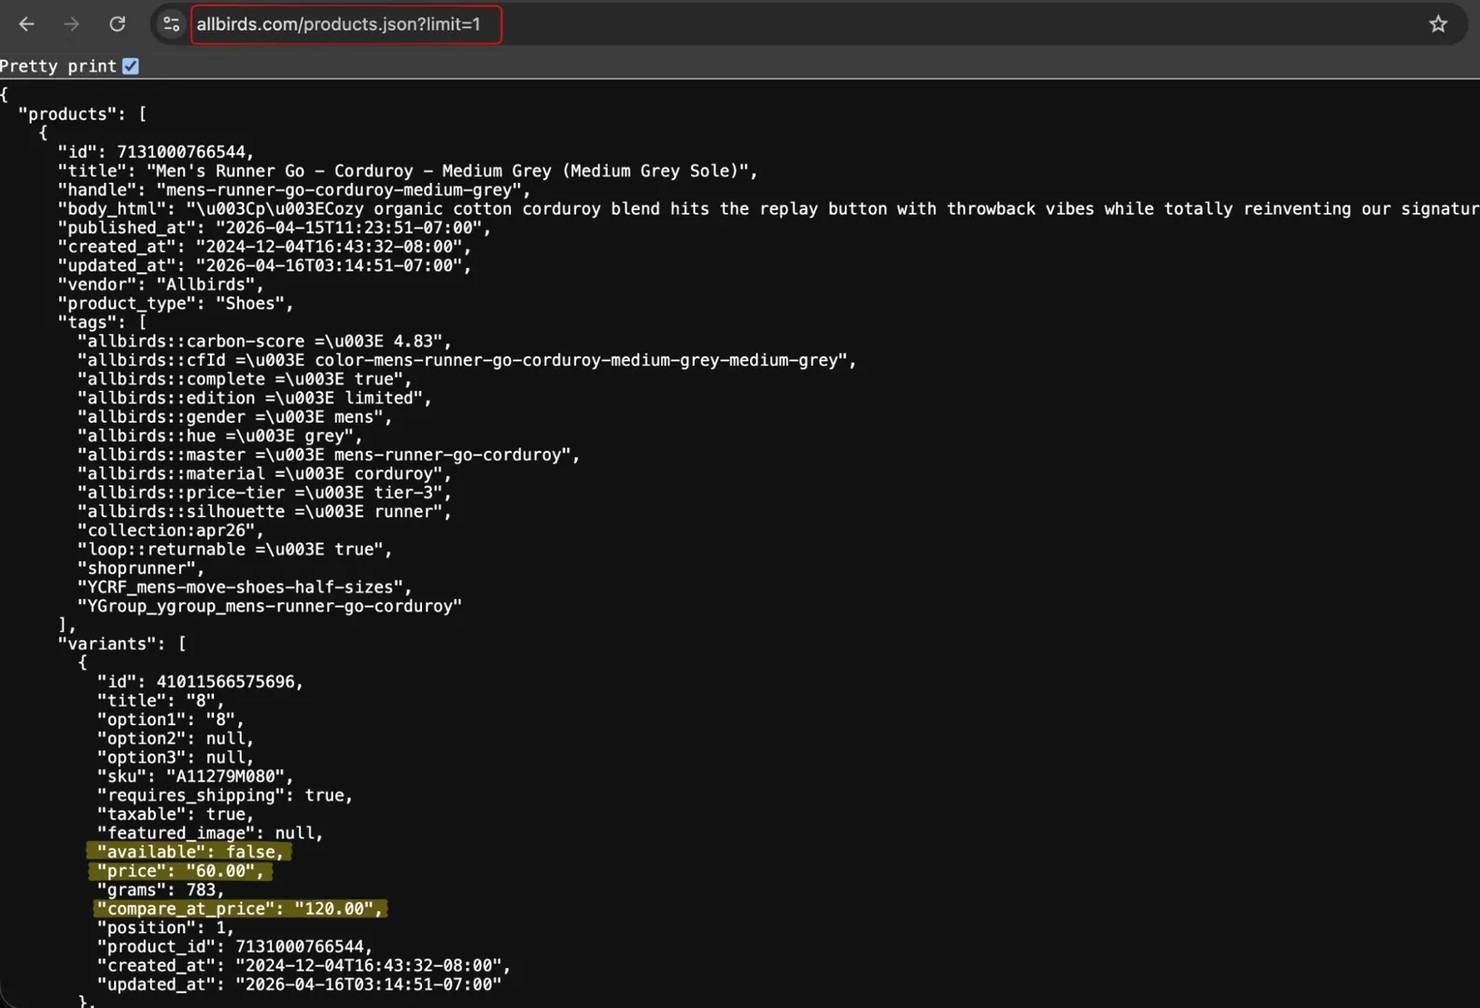
Task: Bookmark this page with the star
Action: [x=1437, y=24]
